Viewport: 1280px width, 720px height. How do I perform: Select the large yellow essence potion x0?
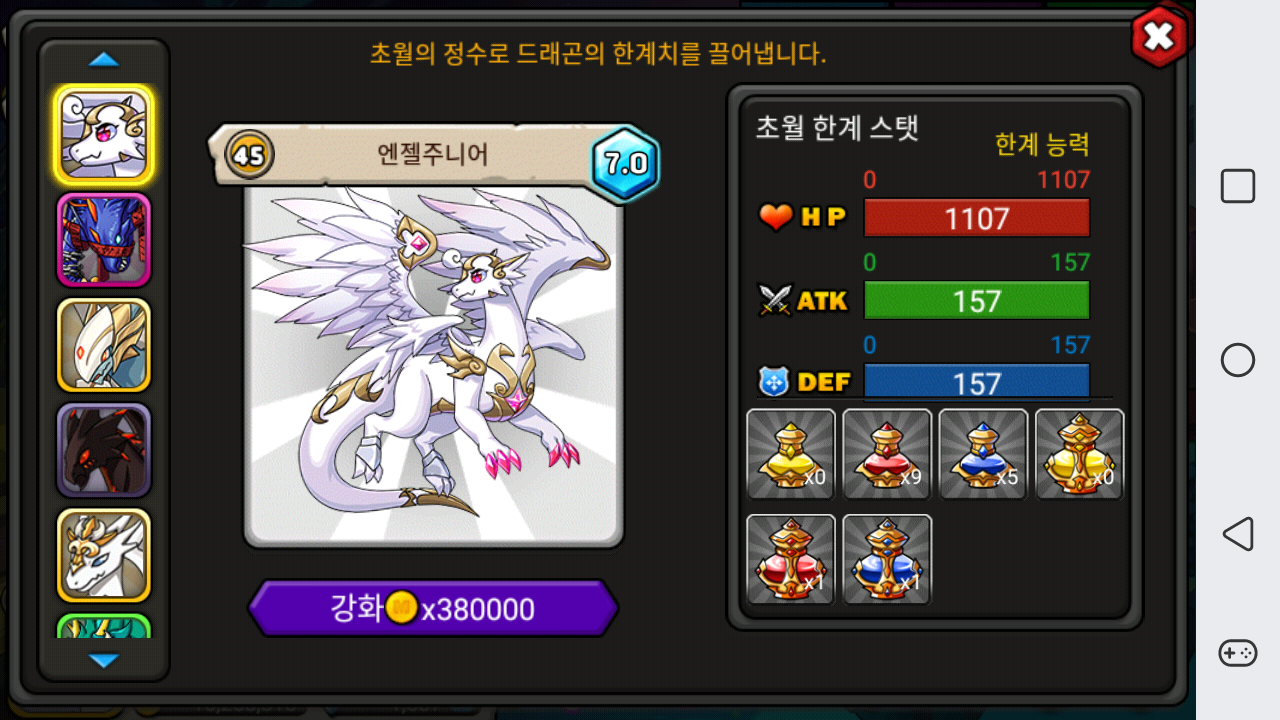1079,454
